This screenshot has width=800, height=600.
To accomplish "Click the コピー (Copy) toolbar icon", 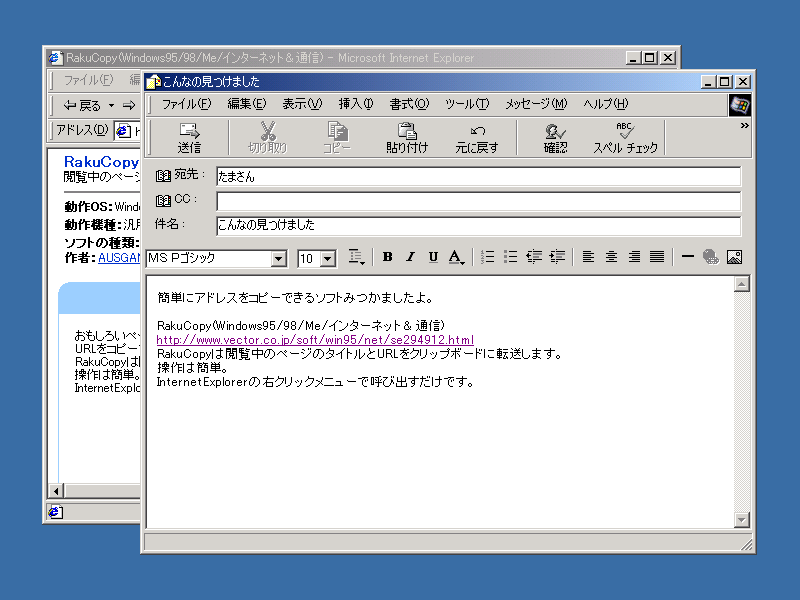I will tap(337, 131).
